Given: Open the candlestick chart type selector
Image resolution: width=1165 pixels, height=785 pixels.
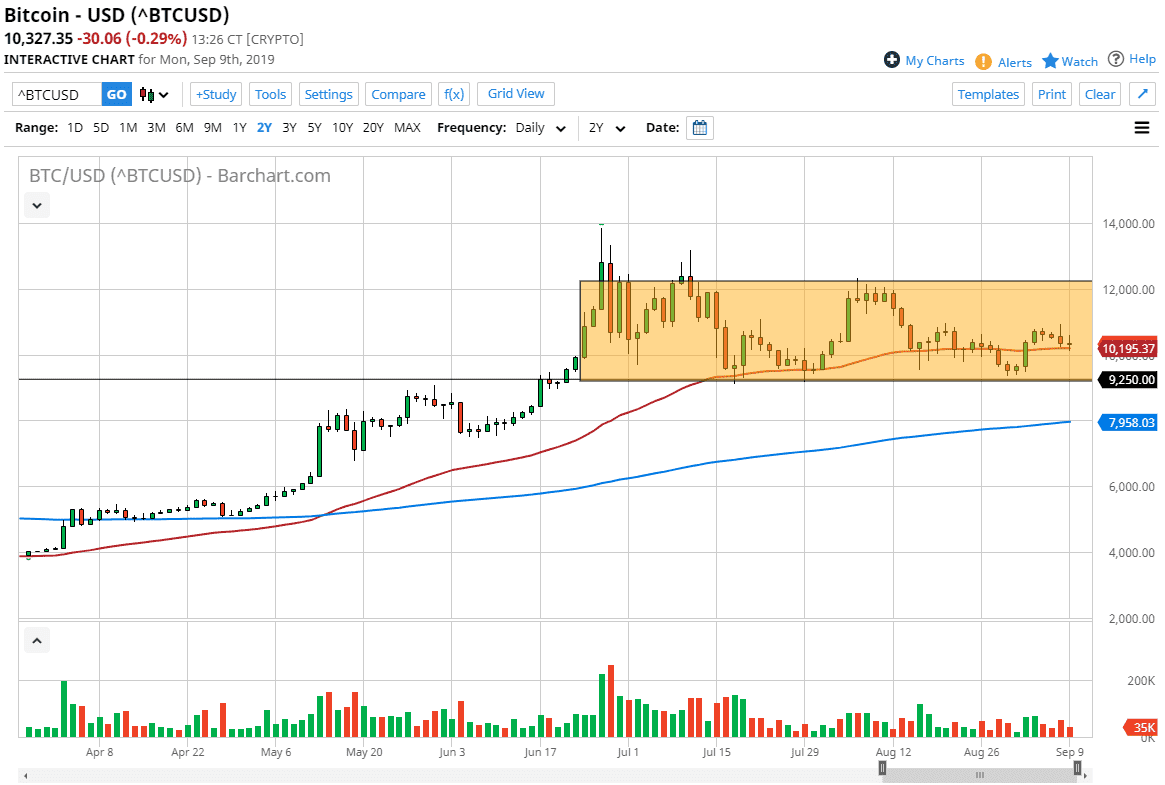Looking at the screenshot, I should tap(154, 95).
